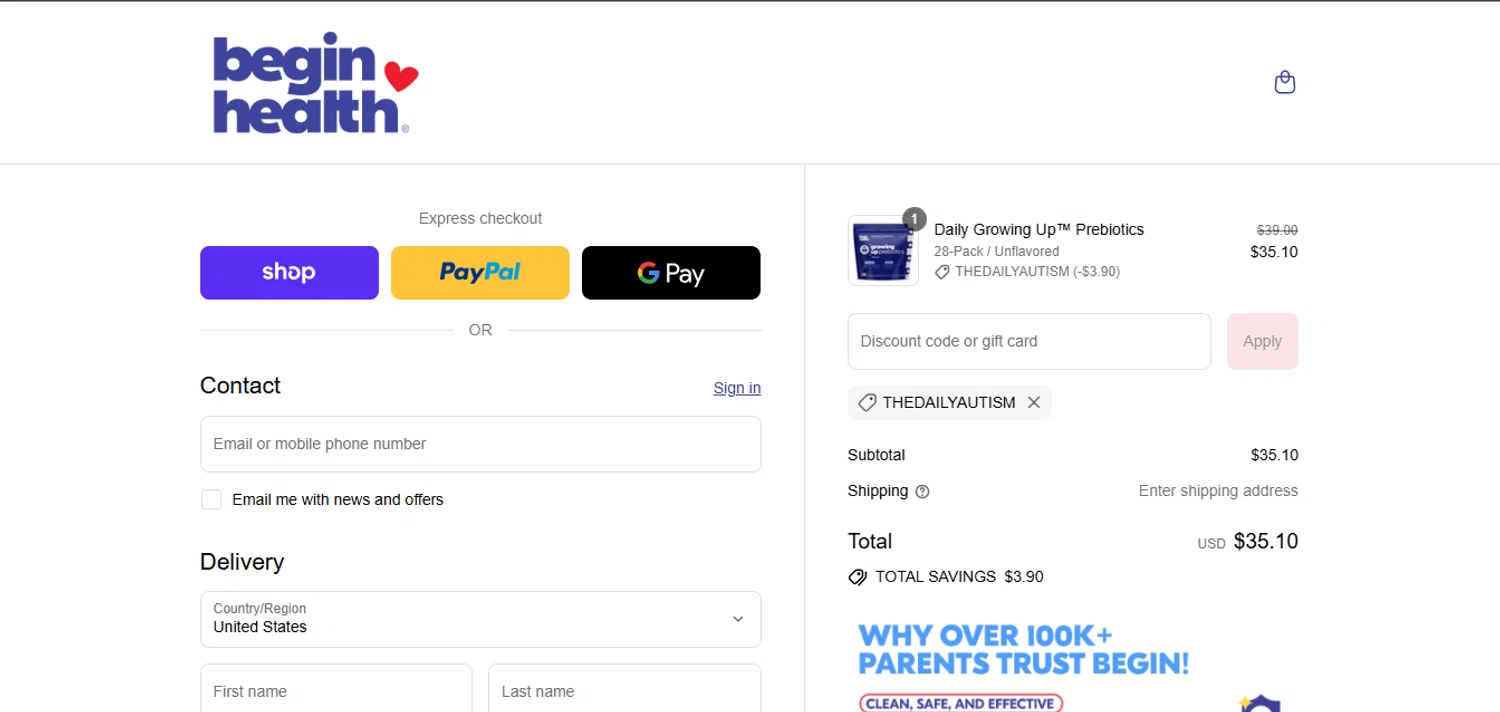Click the Subtotal label
This screenshot has width=1500, height=712.
pos(876,455)
